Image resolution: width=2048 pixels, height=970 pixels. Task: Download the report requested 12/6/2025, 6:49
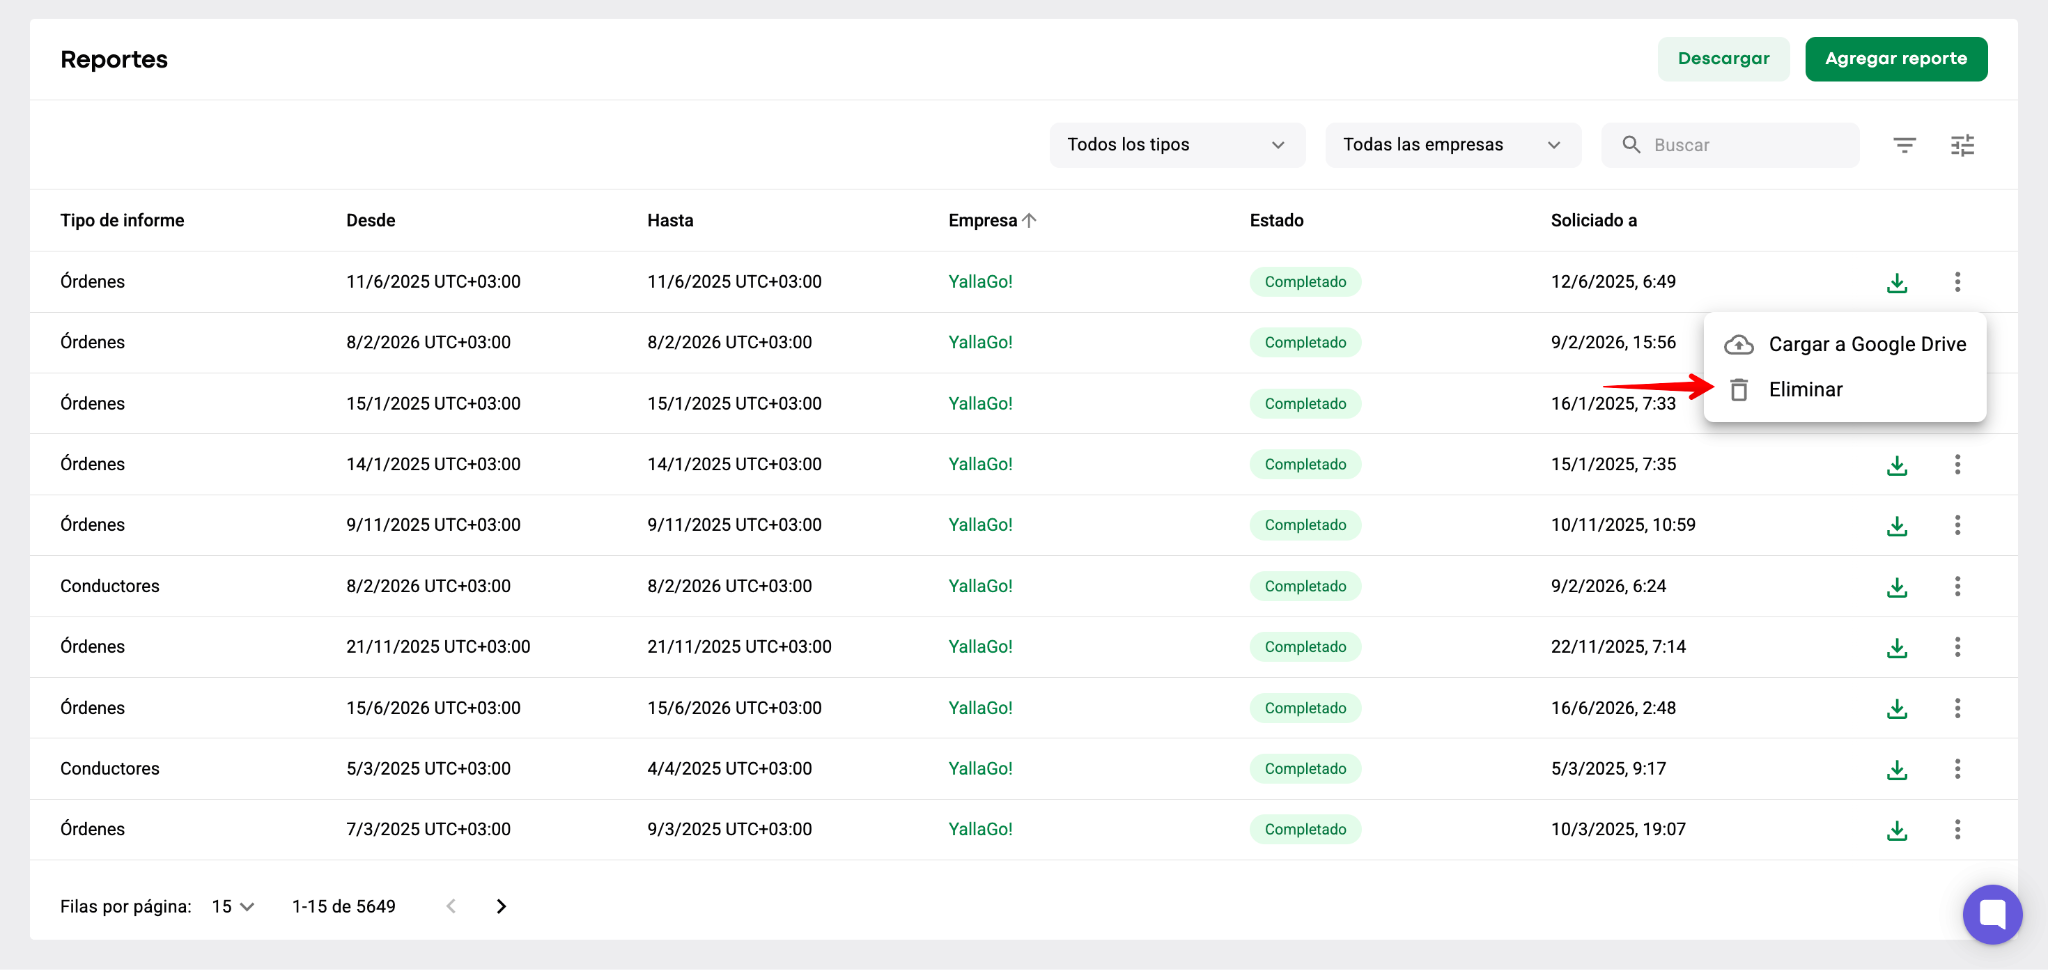(1897, 283)
